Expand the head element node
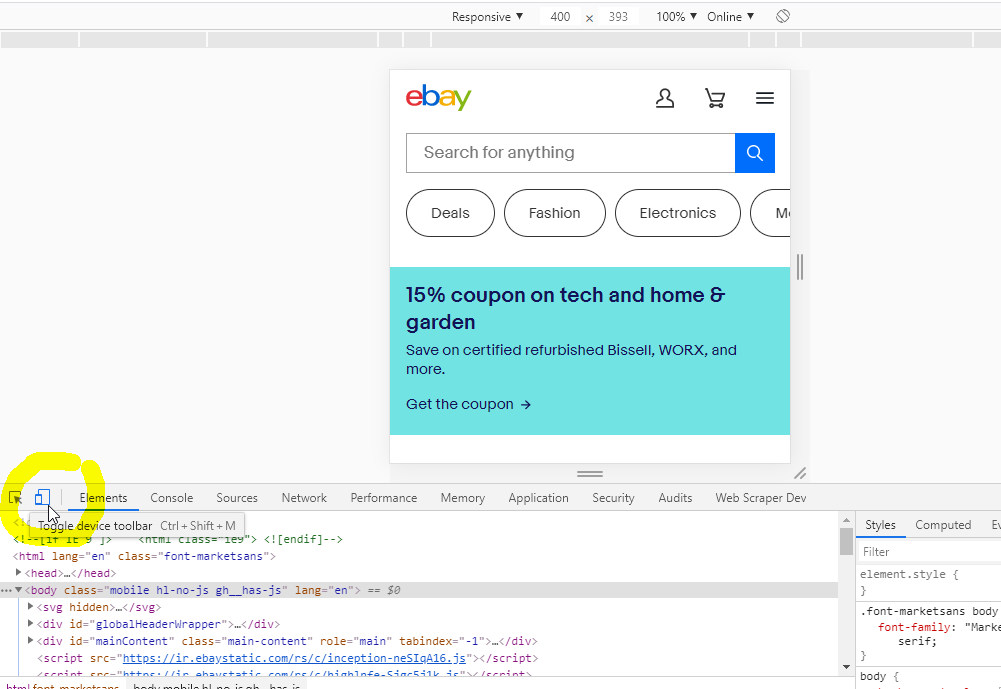 (x=19, y=573)
